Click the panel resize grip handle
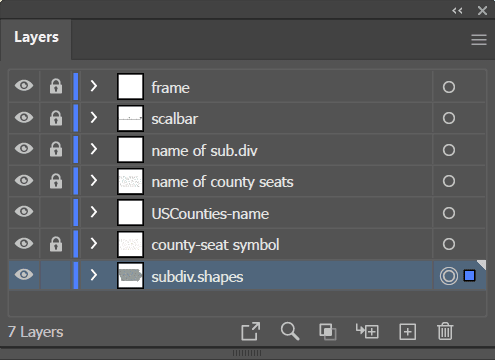This screenshot has height=360, width=495. (x=247, y=353)
